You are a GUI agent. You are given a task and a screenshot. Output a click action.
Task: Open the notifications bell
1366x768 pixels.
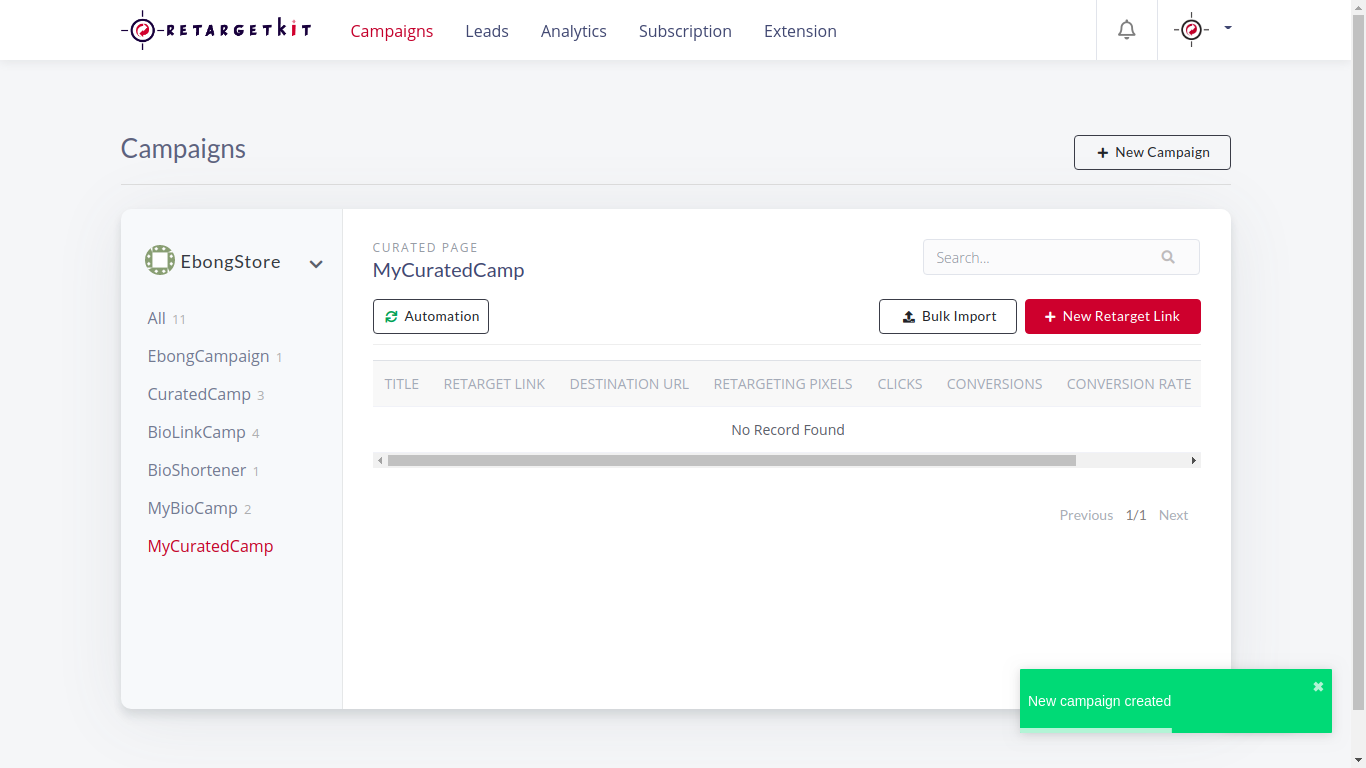click(x=1127, y=30)
